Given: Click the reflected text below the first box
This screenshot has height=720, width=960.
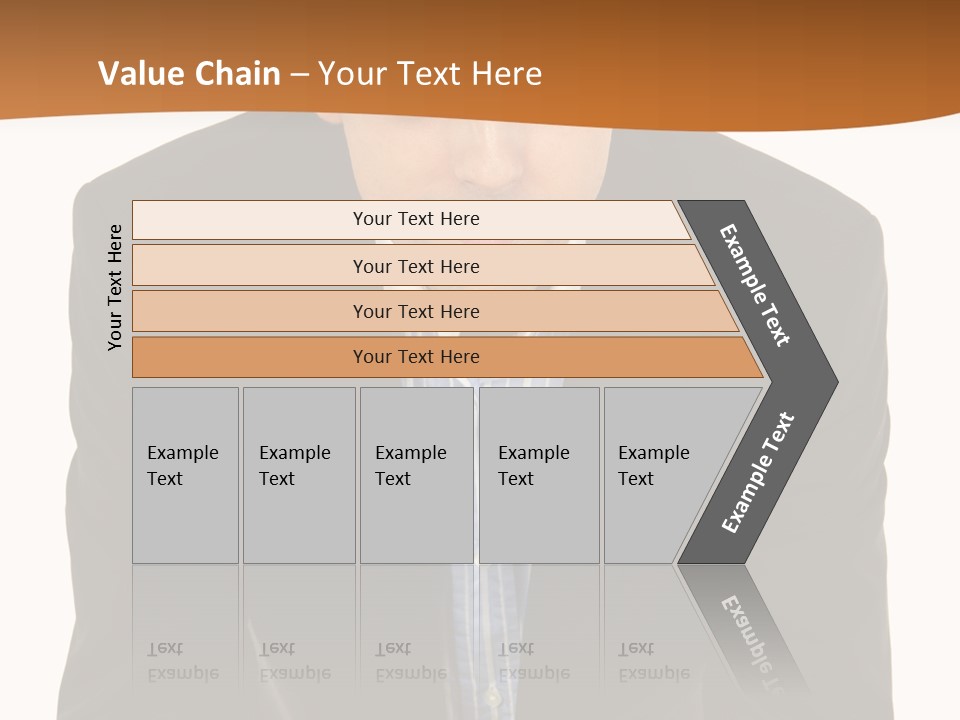Looking at the screenshot, I should pyautogui.click(x=182, y=661).
